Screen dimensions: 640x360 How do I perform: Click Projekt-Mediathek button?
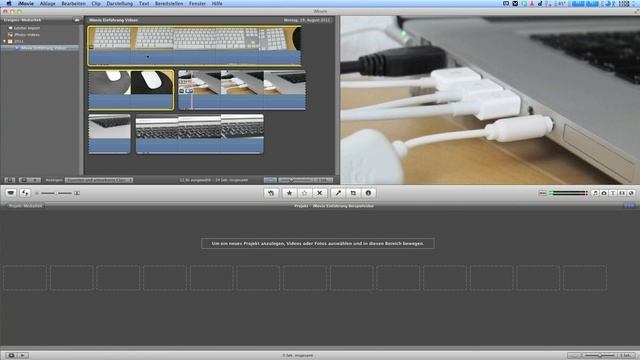(25, 206)
